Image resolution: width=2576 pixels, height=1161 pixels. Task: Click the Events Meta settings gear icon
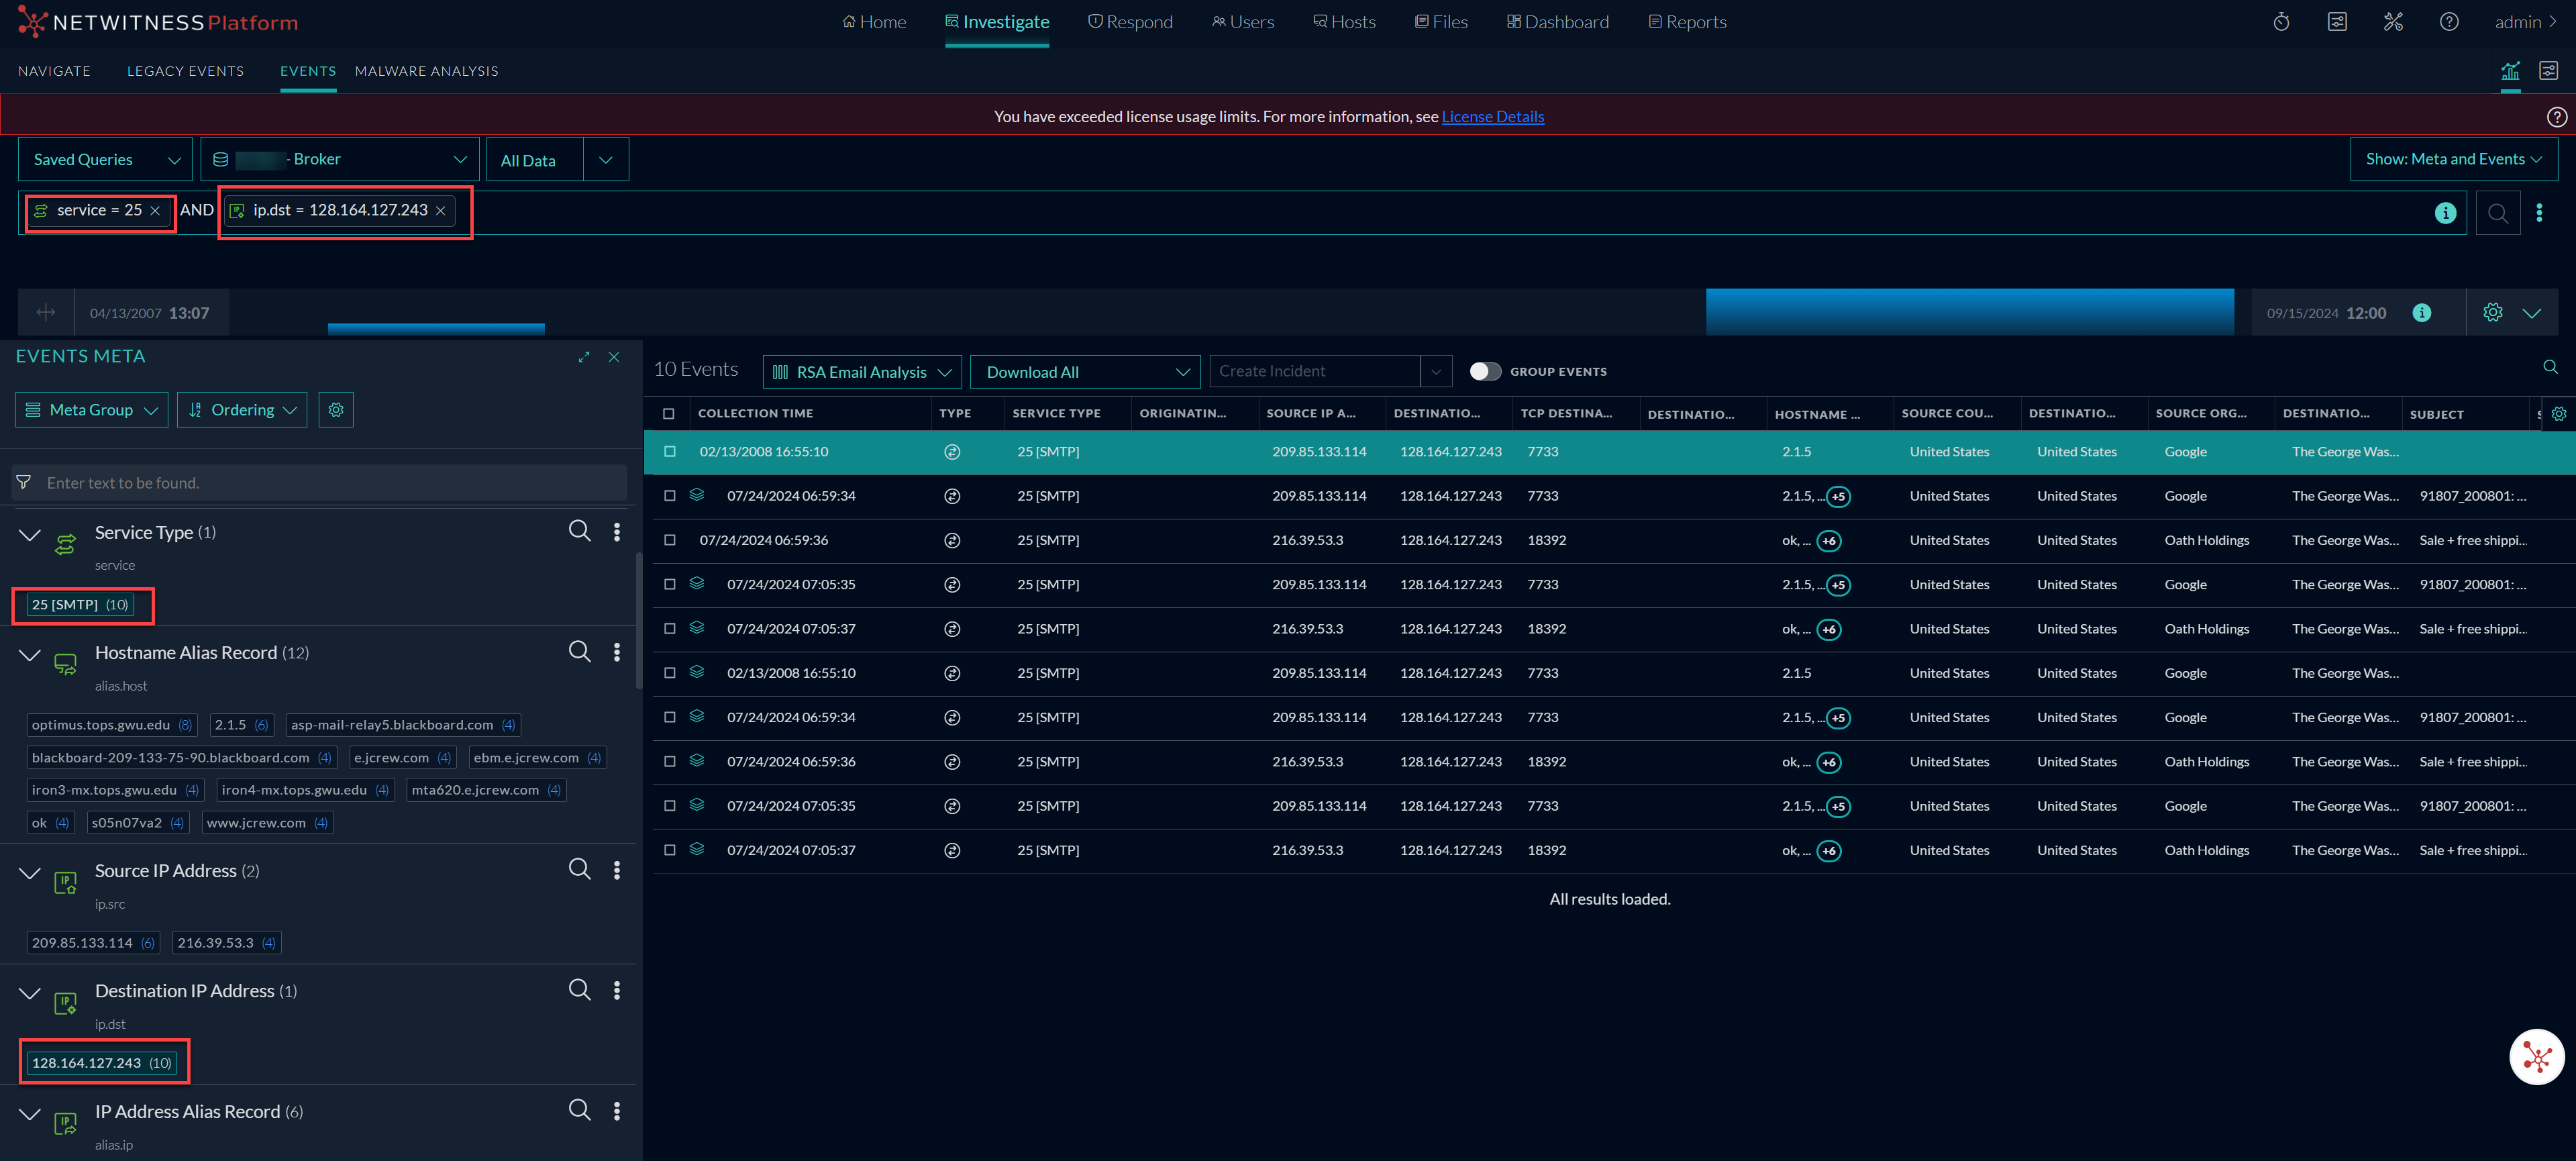pos(336,410)
